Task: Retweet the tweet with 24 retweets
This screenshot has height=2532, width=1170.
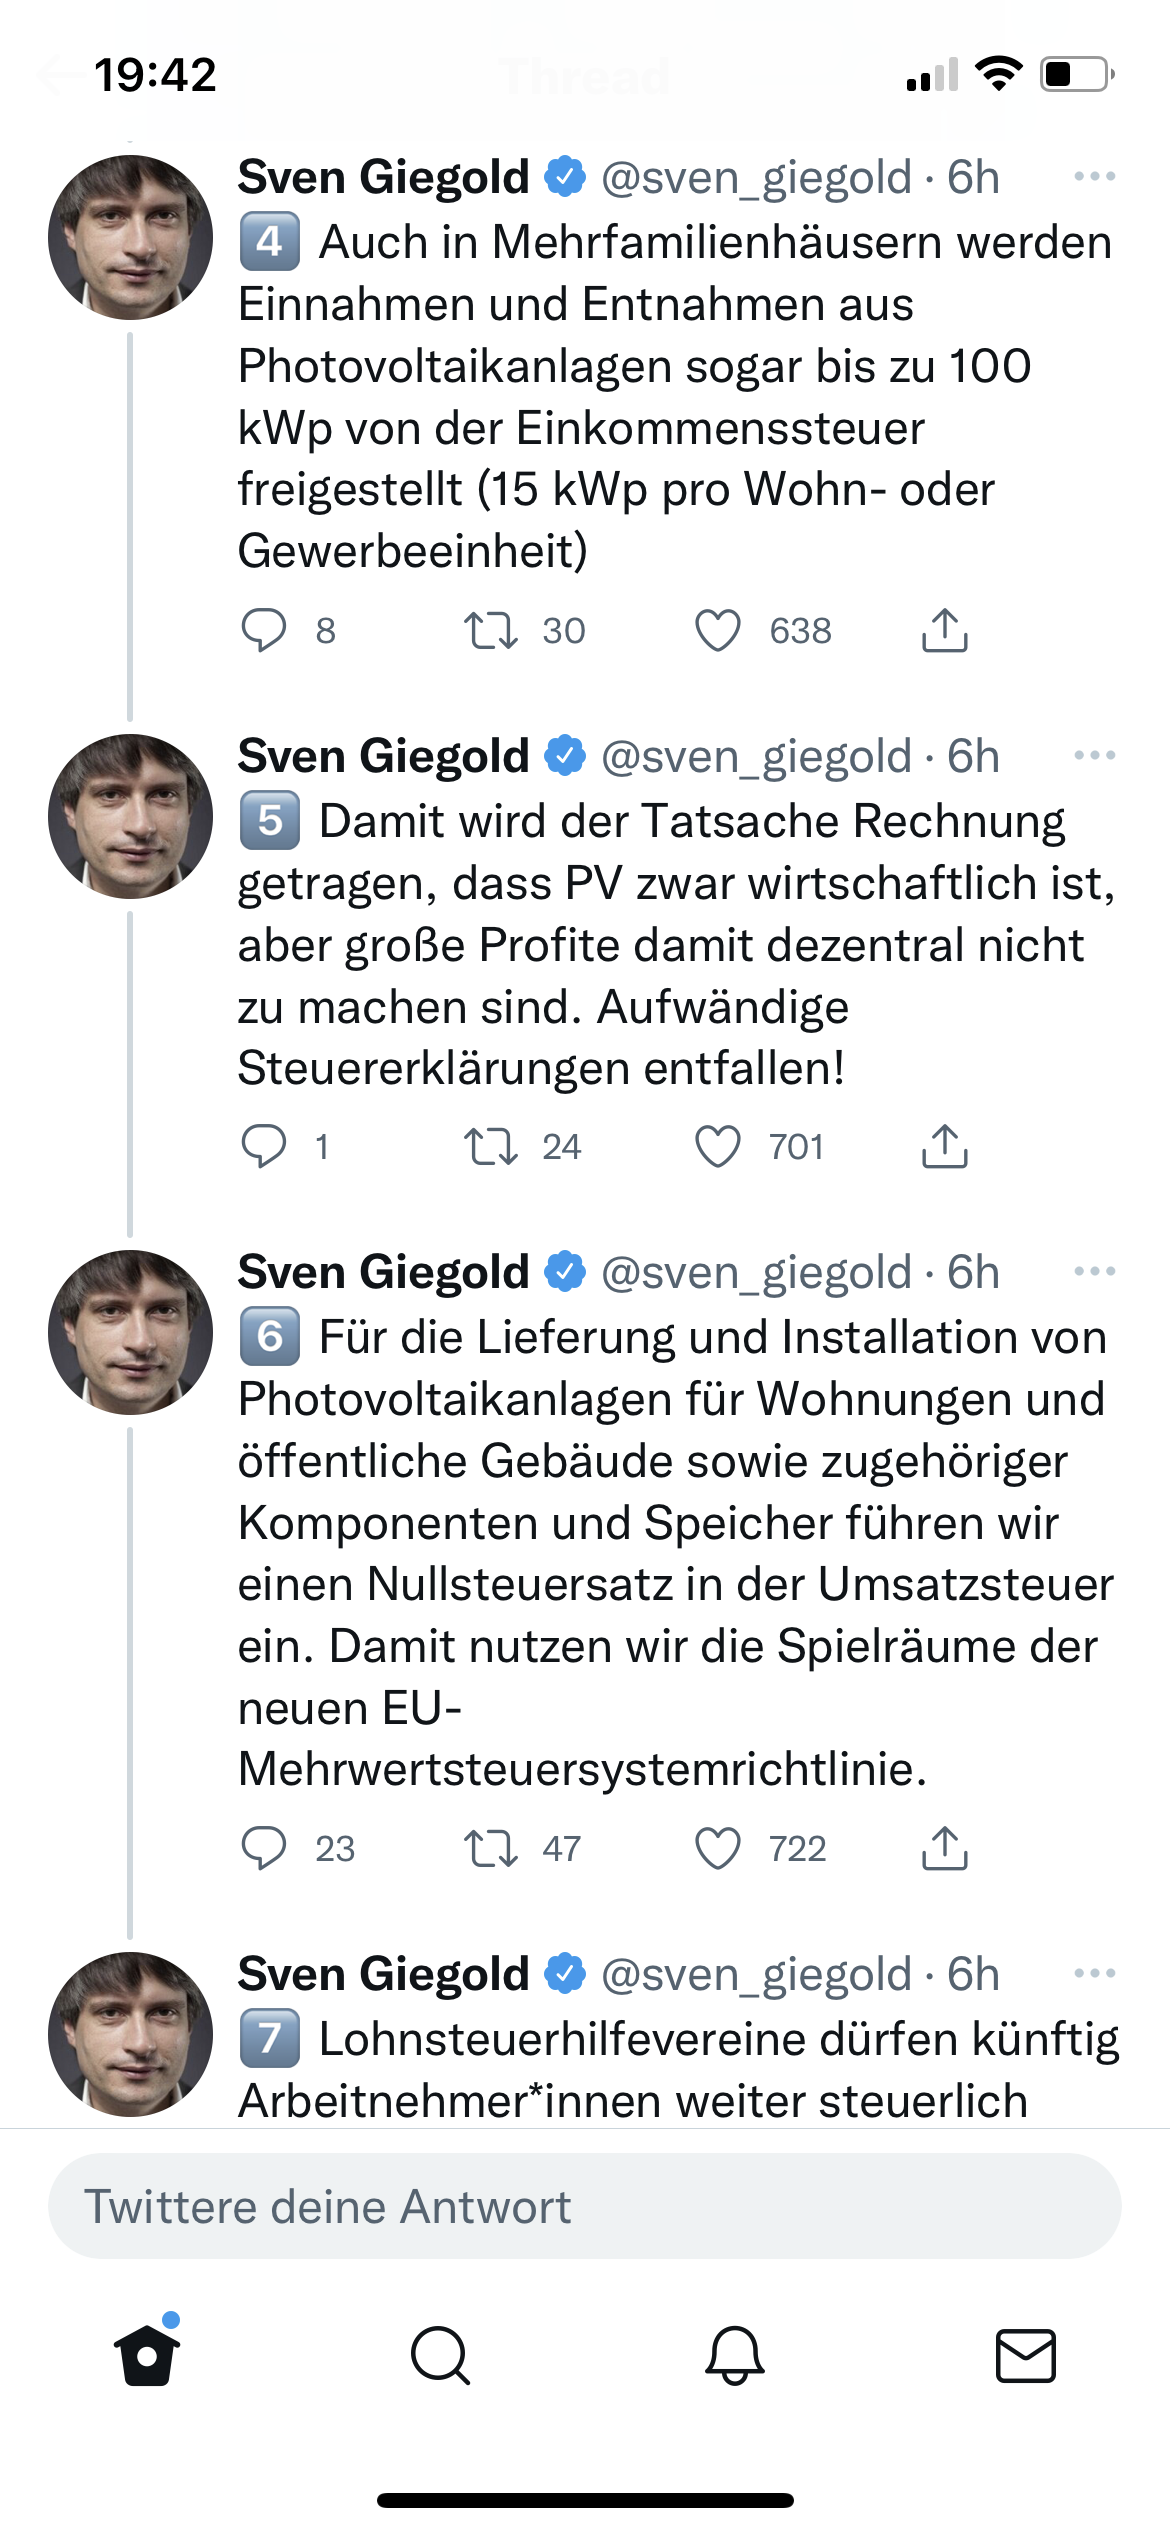Action: pos(490,1147)
